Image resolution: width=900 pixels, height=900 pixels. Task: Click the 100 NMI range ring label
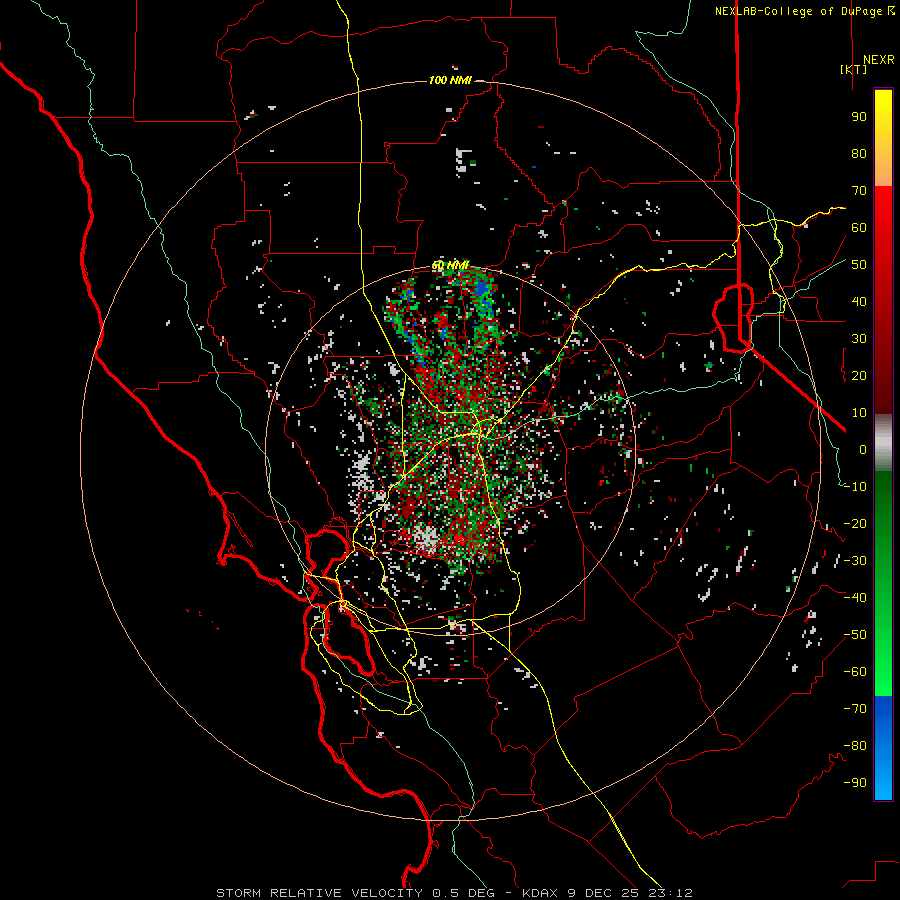tap(450, 80)
